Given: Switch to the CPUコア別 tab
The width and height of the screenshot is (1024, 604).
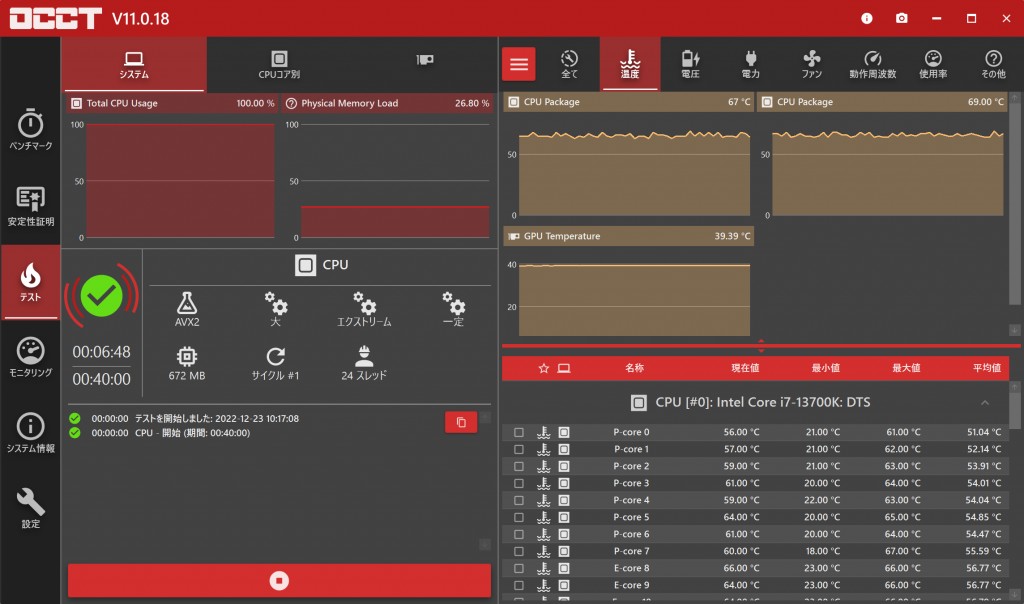Looking at the screenshot, I should click(x=279, y=64).
